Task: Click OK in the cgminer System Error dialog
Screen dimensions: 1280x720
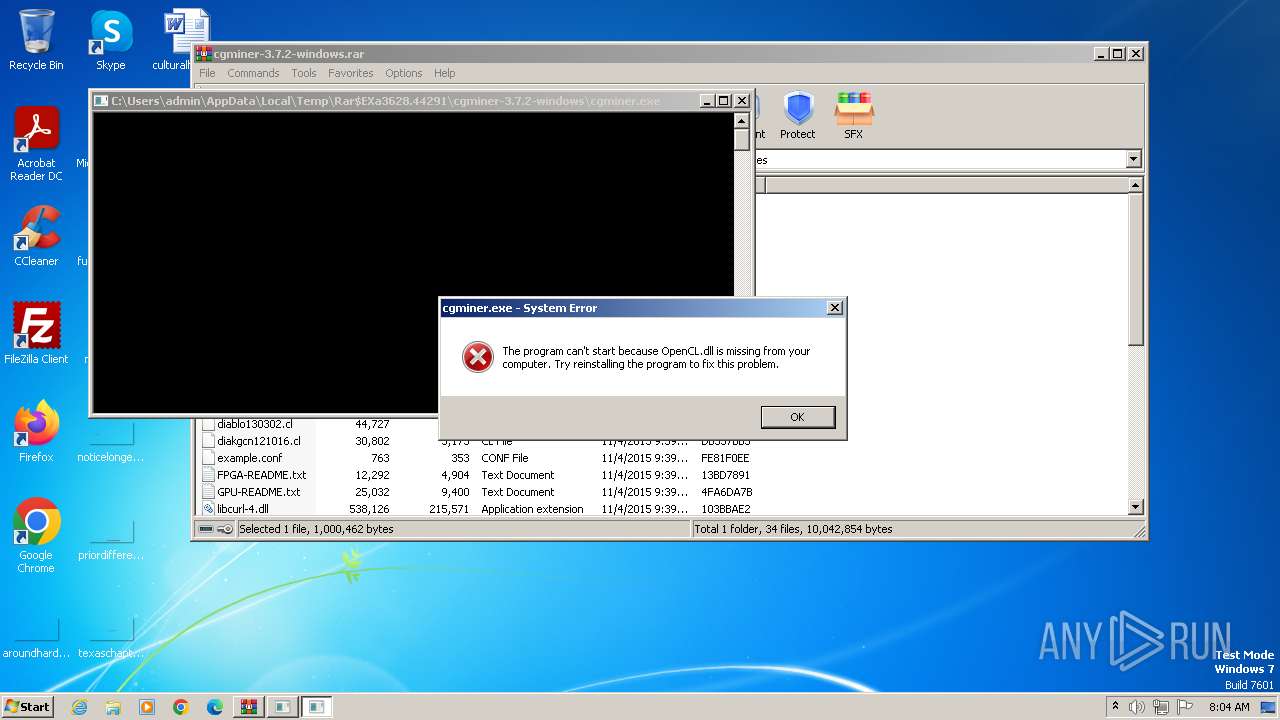Action: point(797,417)
